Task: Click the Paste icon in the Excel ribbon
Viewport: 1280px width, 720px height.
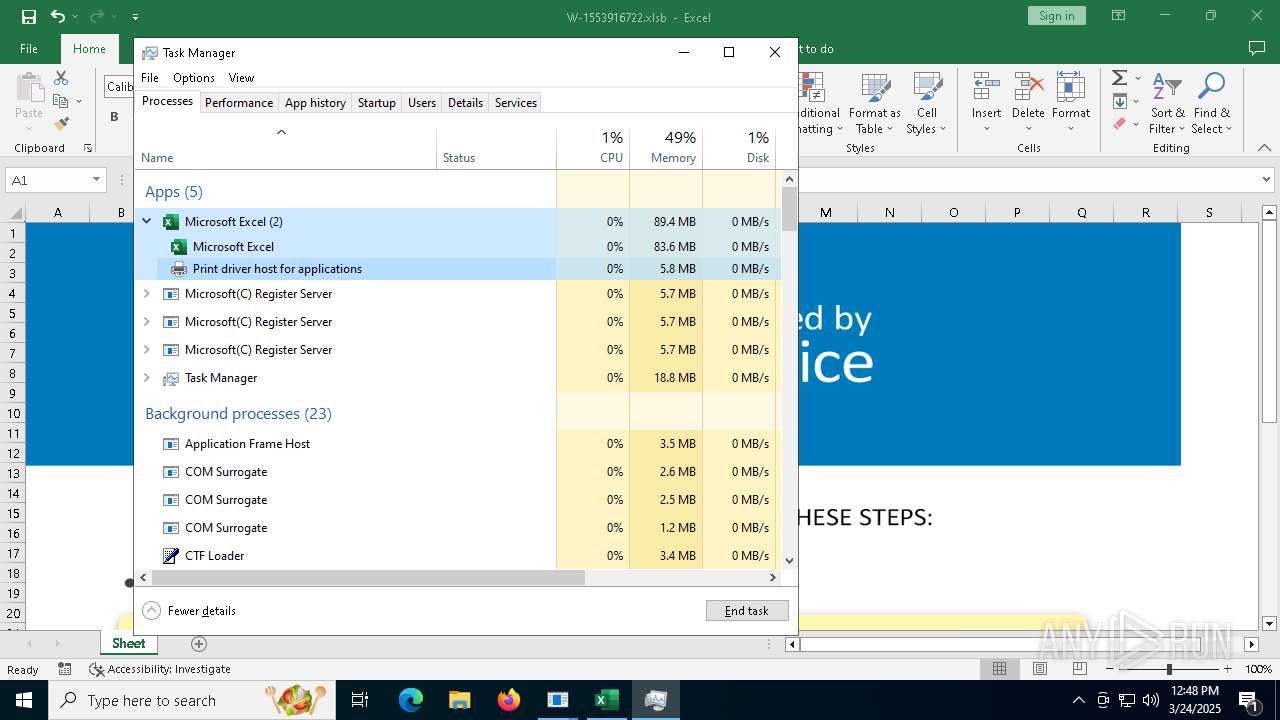Action: point(29,89)
